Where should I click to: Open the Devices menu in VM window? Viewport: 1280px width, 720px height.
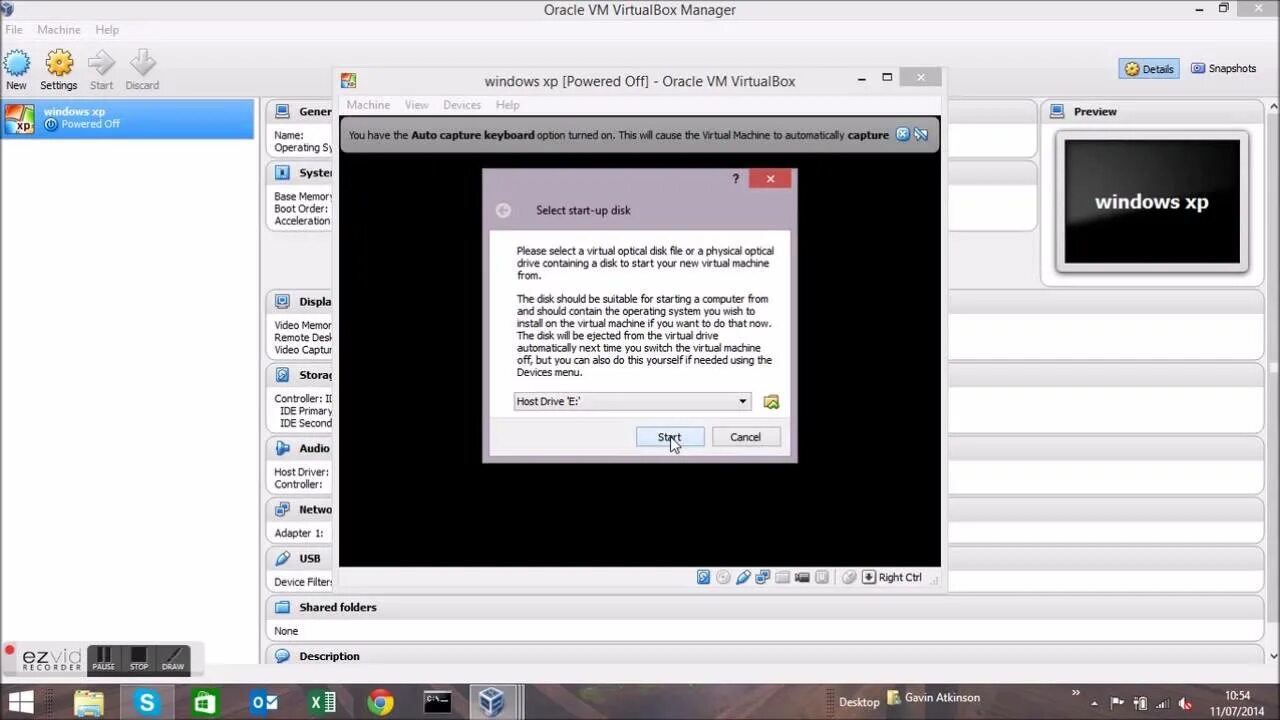pyautogui.click(x=462, y=105)
